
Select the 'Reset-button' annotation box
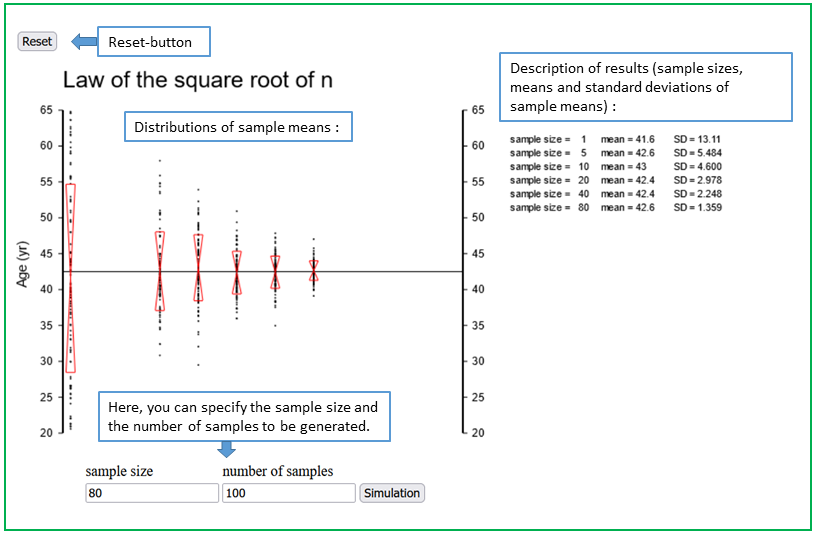point(154,42)
